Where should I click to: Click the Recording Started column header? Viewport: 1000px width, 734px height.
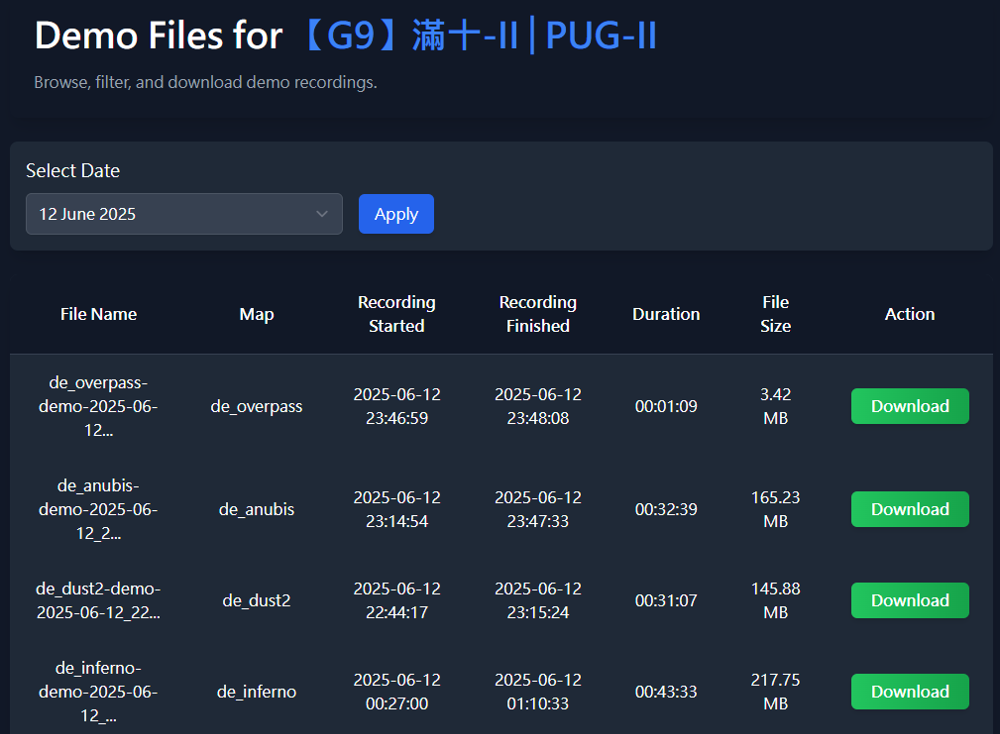pyautogui.click(x=397, y=314)
